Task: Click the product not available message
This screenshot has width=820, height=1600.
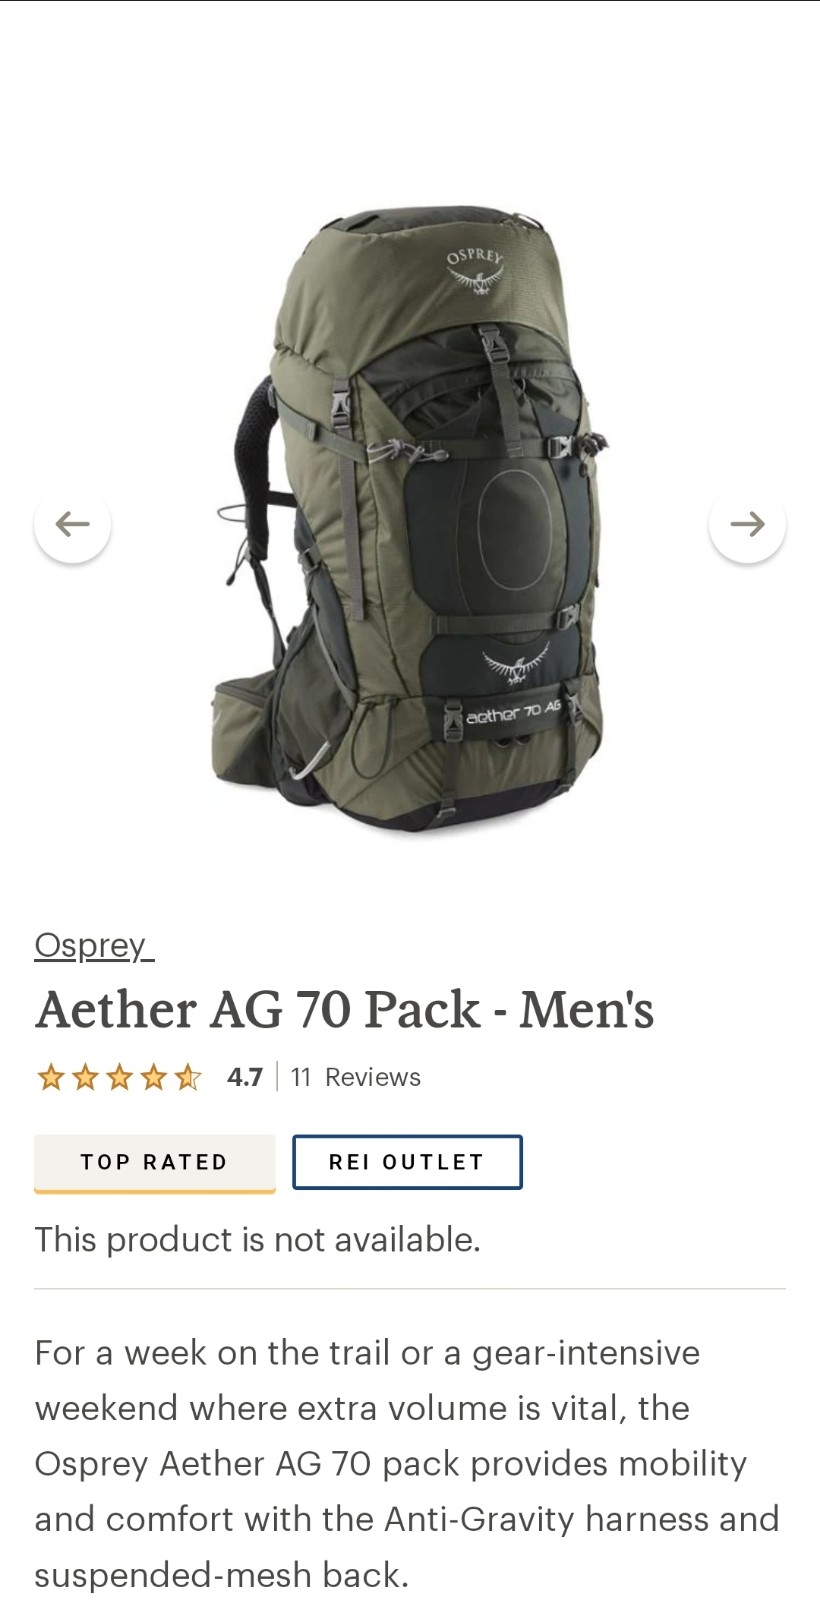Action: click(x=258, y=1240)
